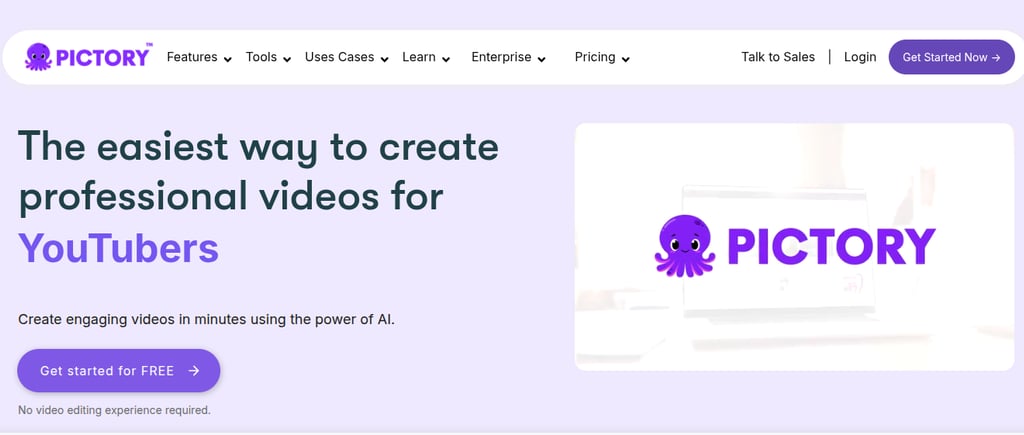1024x435 pixels.
Task: Open the Learn menu
Action: [419, 57]
